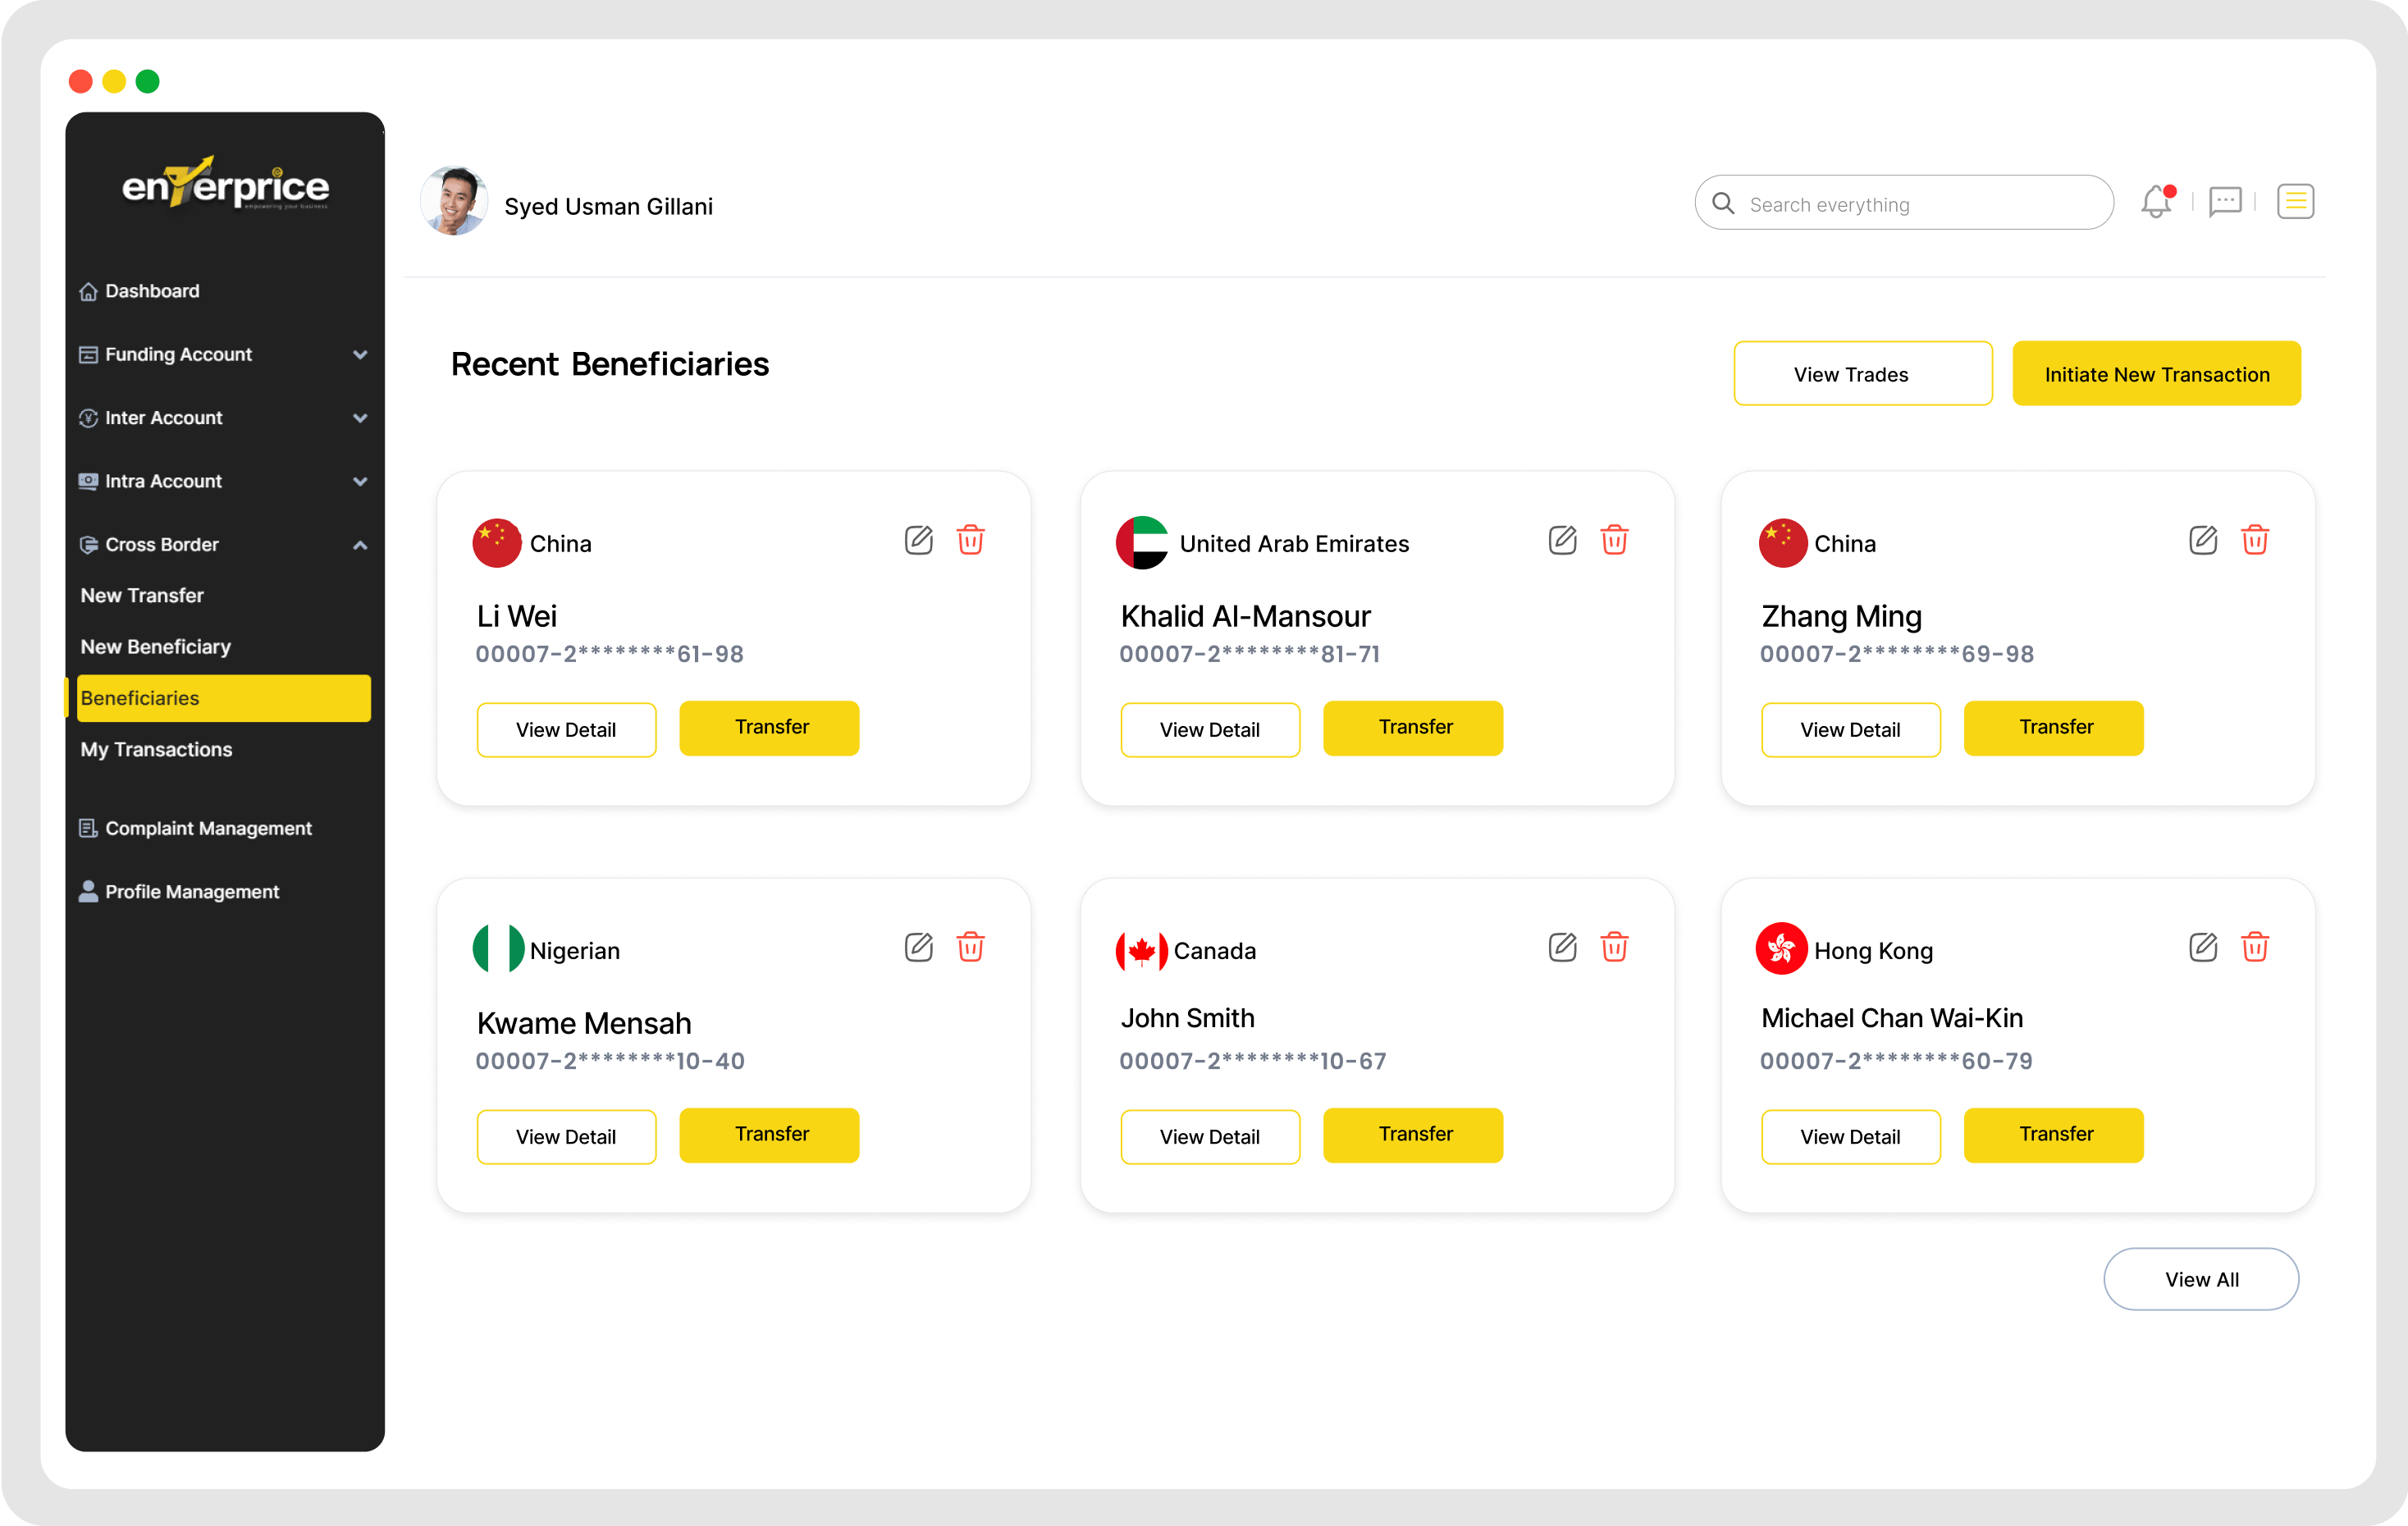2408x1526 pixels.
Task: Delete the Khalid Al-Mansour beneficiary
Action: [1614, 540]
